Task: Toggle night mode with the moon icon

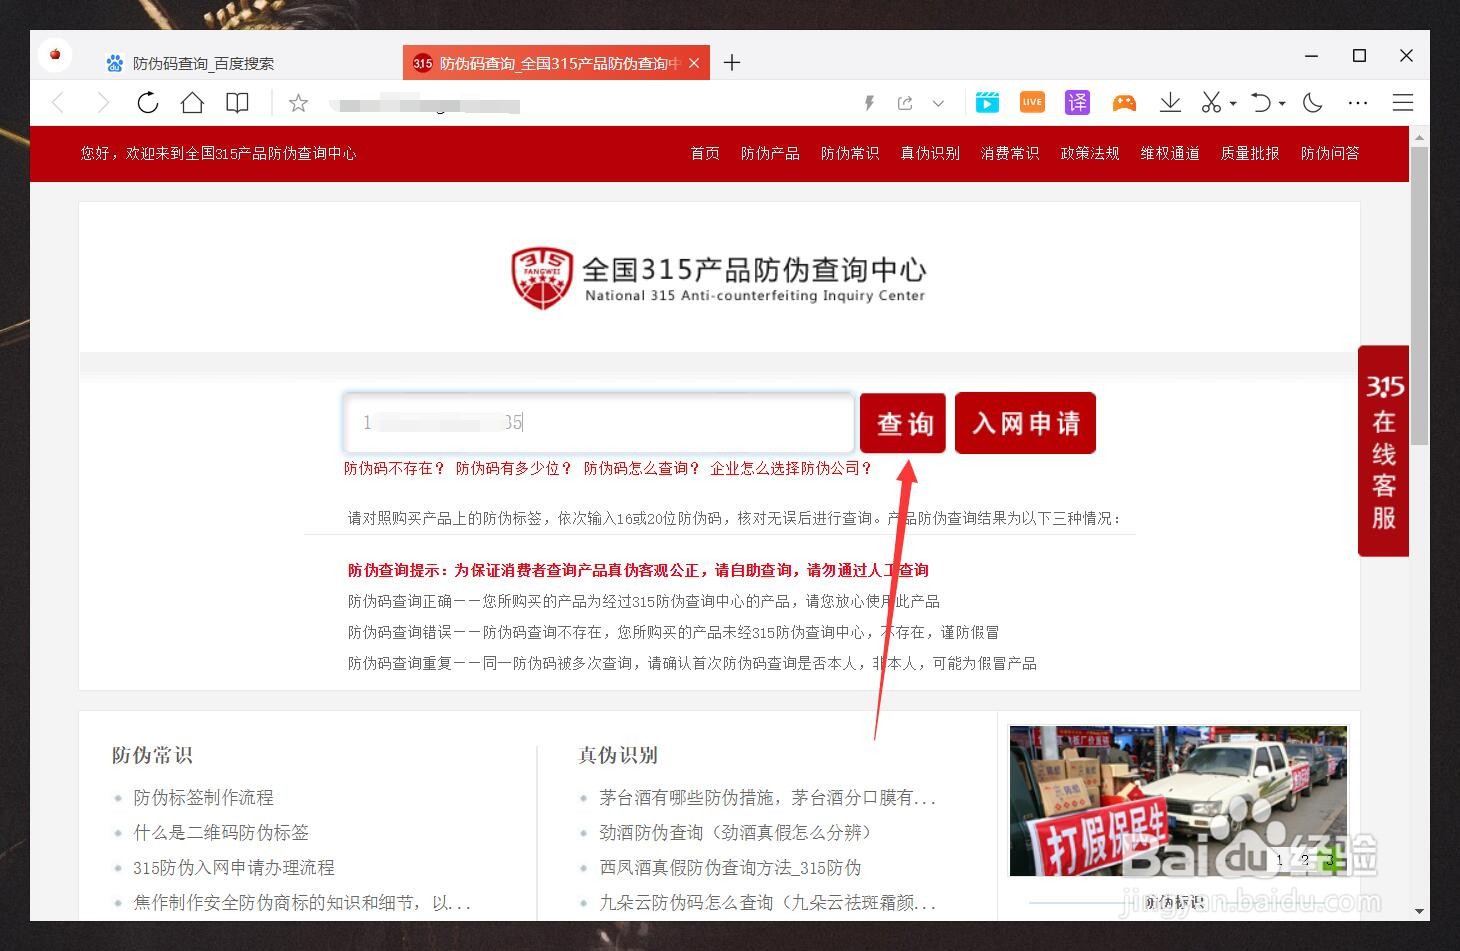Action: coord(1313,102)
